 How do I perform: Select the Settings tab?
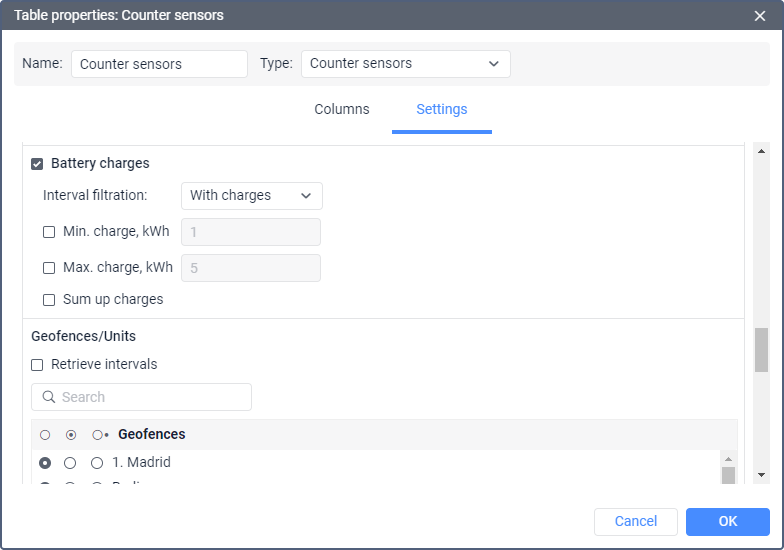[441, 110]
